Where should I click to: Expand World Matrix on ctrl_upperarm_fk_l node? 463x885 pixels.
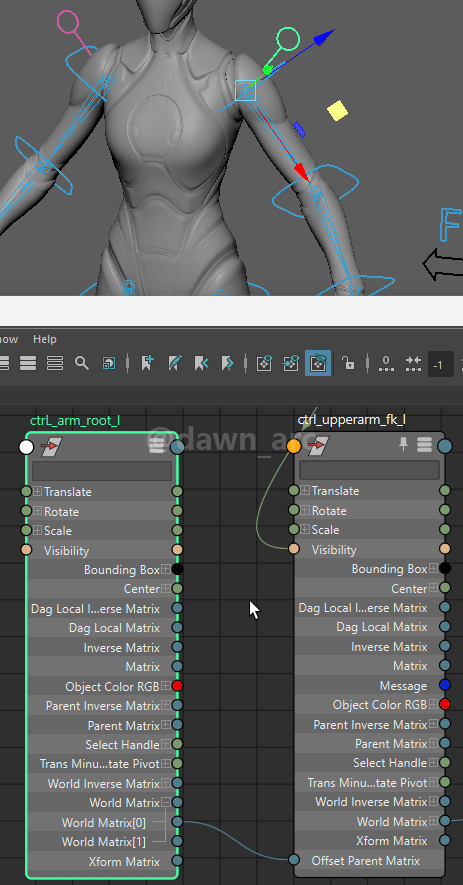(x=434, y=821)
